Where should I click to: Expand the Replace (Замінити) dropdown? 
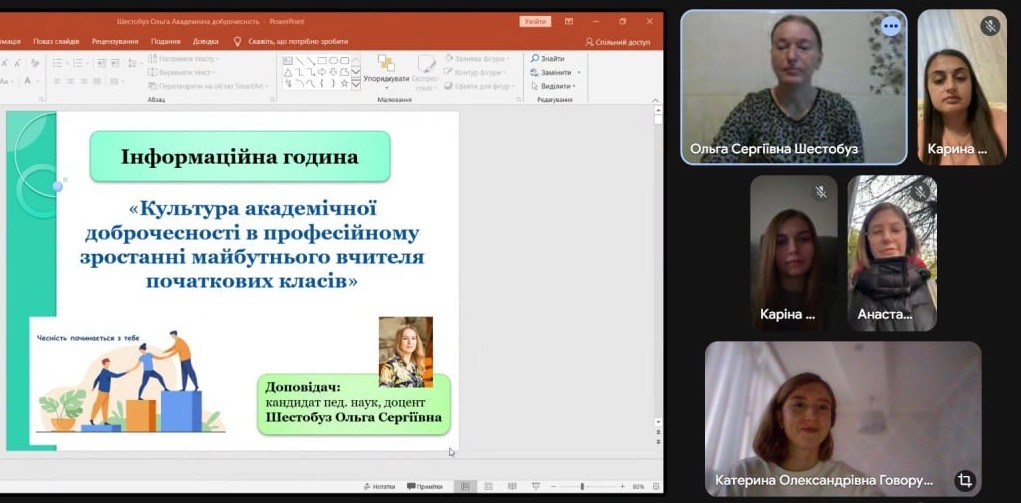coord(577,73)
